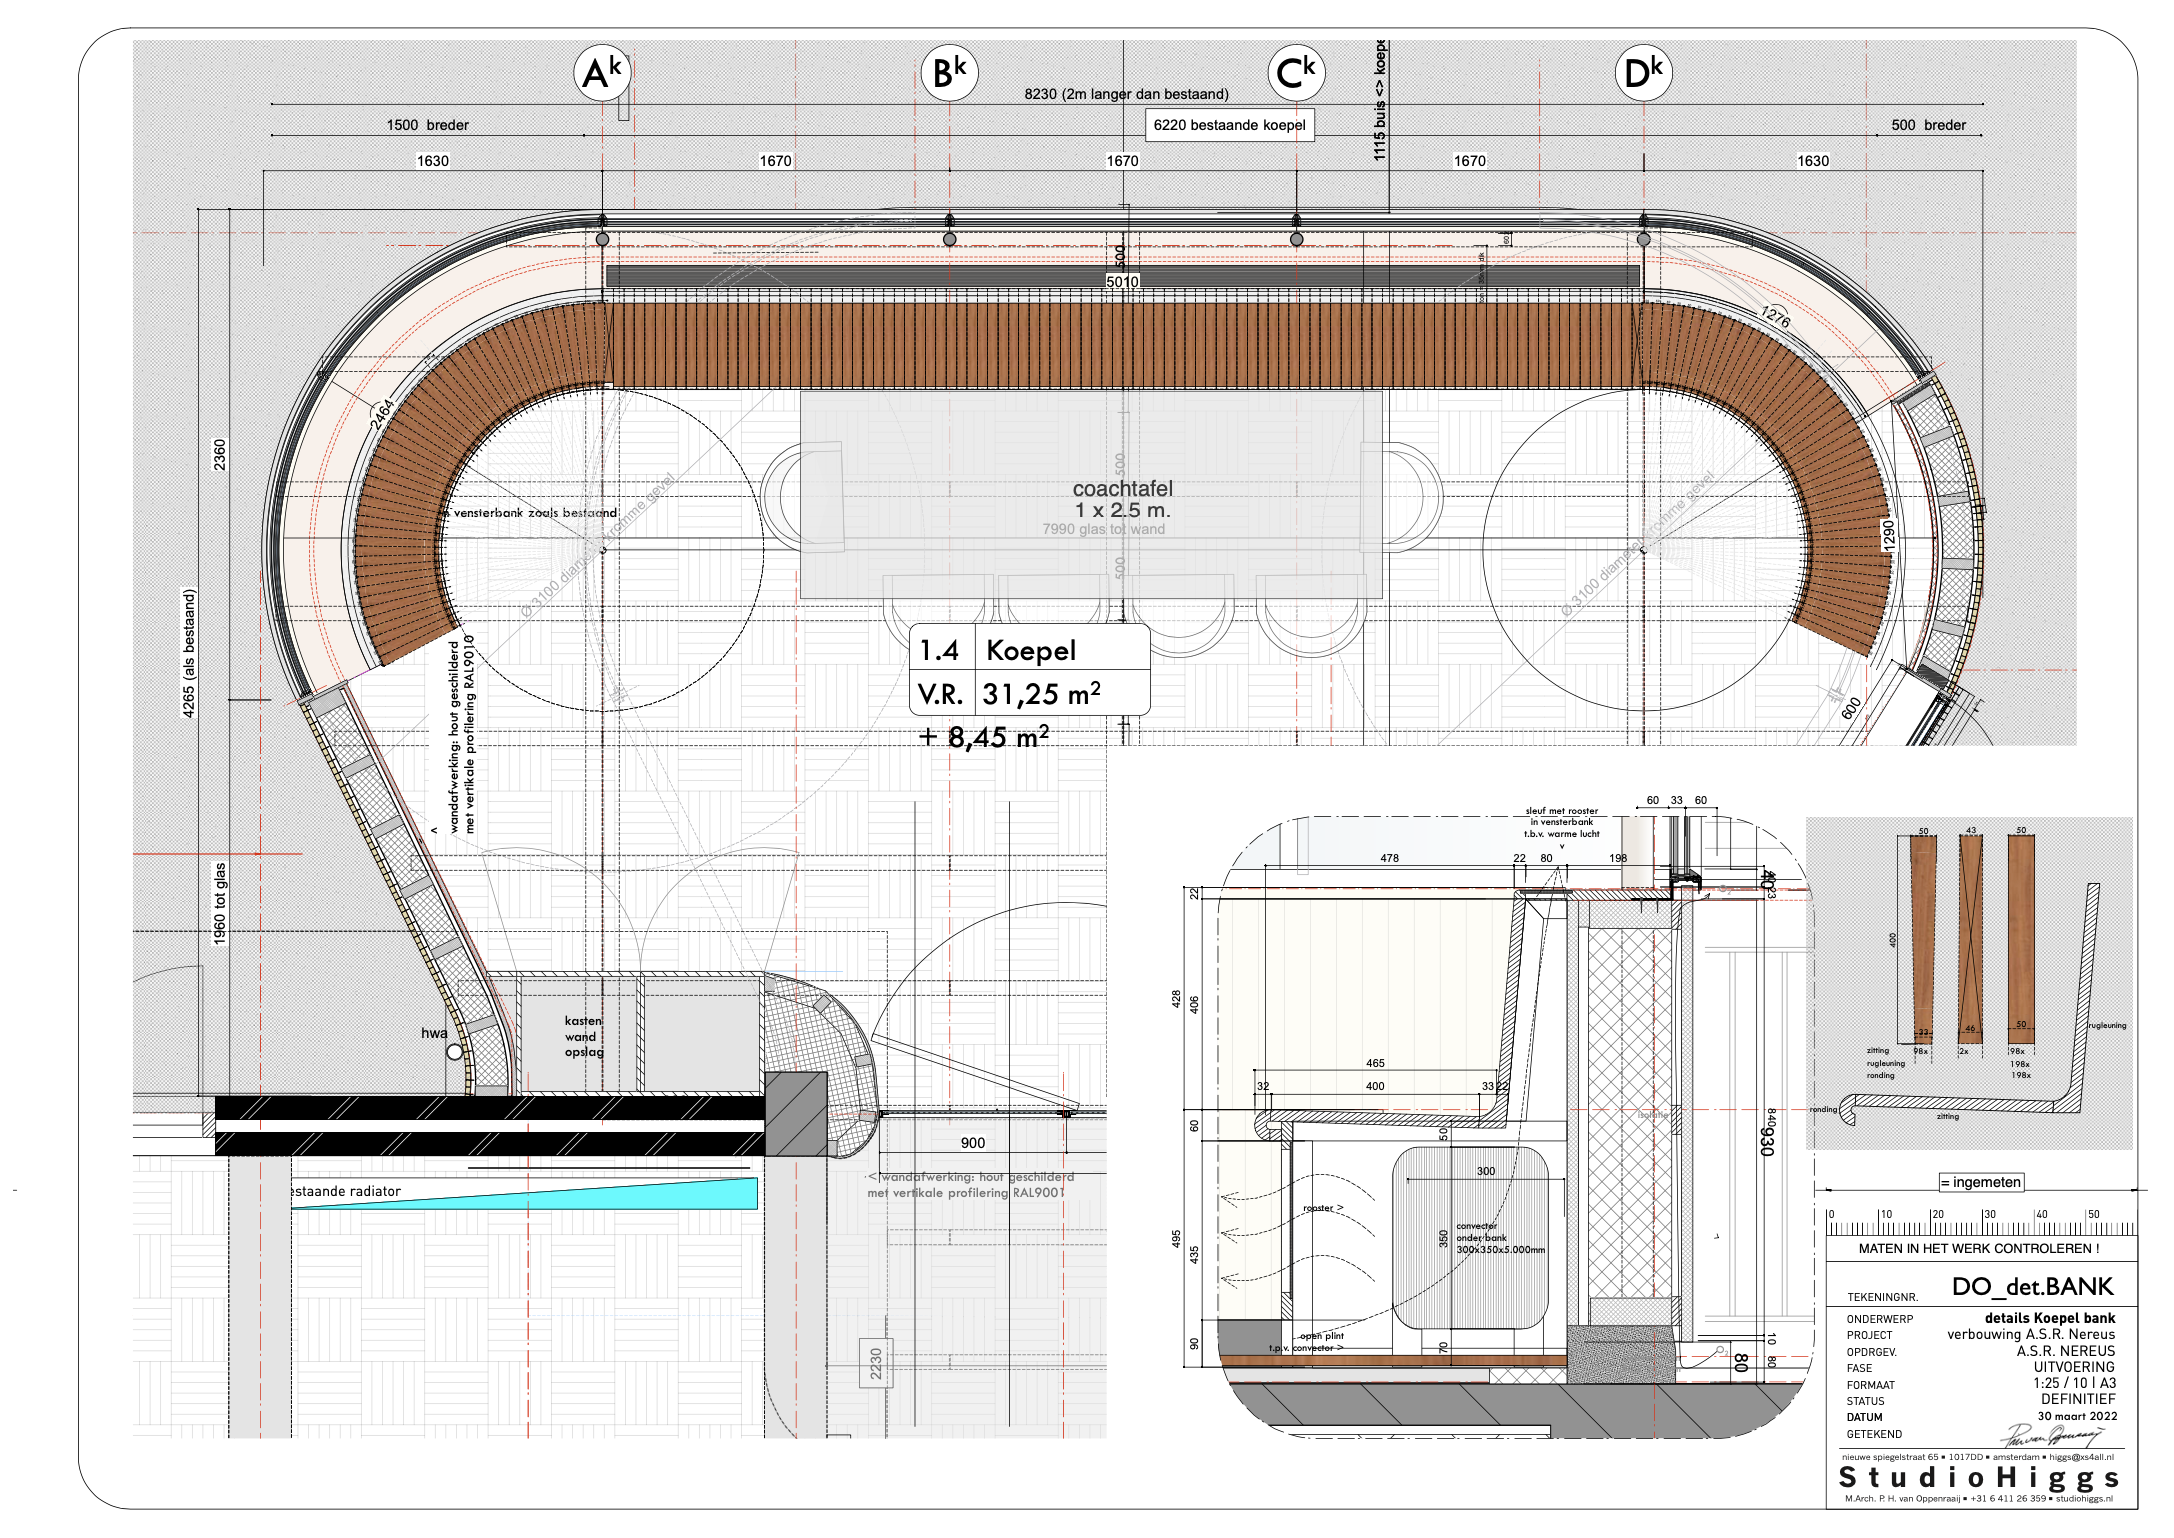Click the hwa drainpipe circle symbol
Screen dimensions: 2174x1538
tap(454, 1052)
